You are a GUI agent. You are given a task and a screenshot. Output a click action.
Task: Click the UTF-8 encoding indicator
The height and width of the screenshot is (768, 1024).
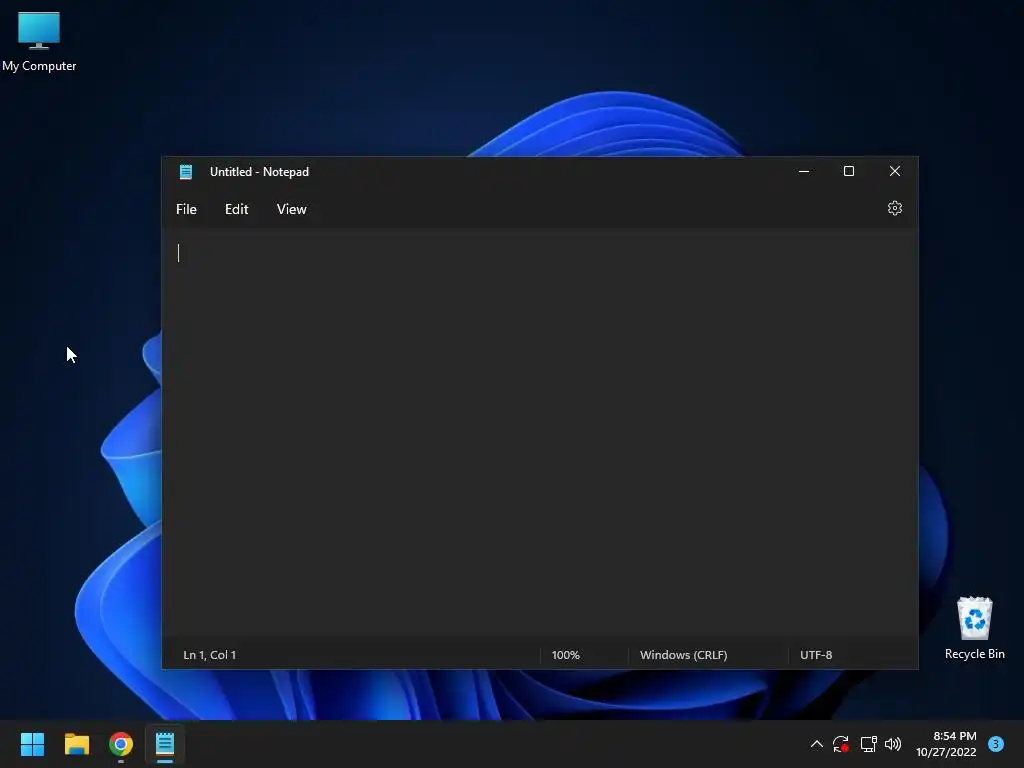(x=816, y=654)
